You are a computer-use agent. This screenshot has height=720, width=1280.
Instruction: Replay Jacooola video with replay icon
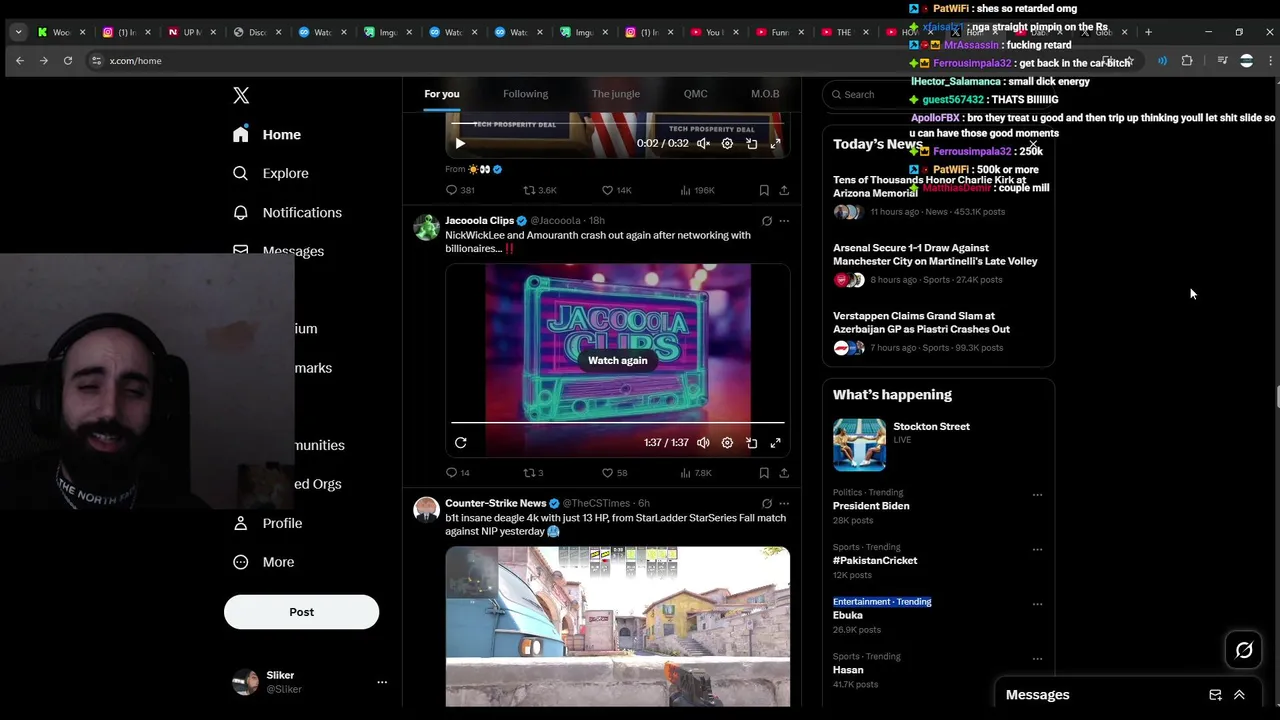pos(460,443)
